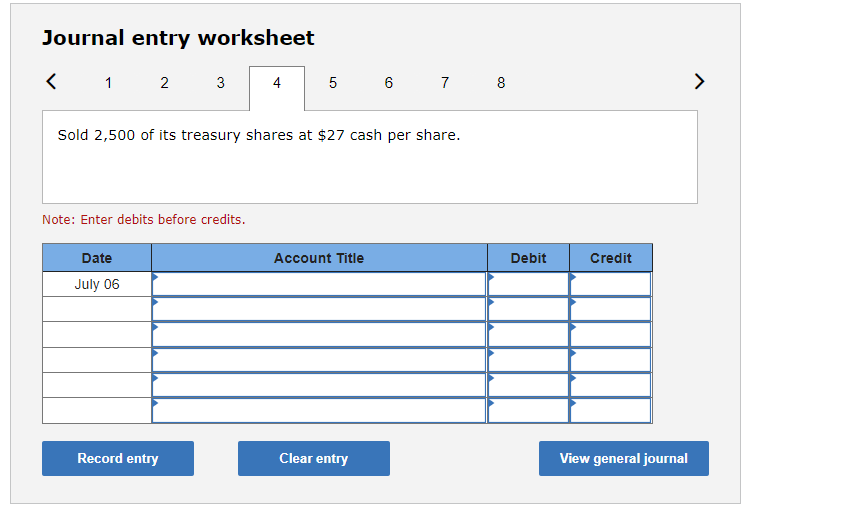Screen dimensions: 848x513
Task: Open Account Title dropdown in second row
Action: pos(319,309)
